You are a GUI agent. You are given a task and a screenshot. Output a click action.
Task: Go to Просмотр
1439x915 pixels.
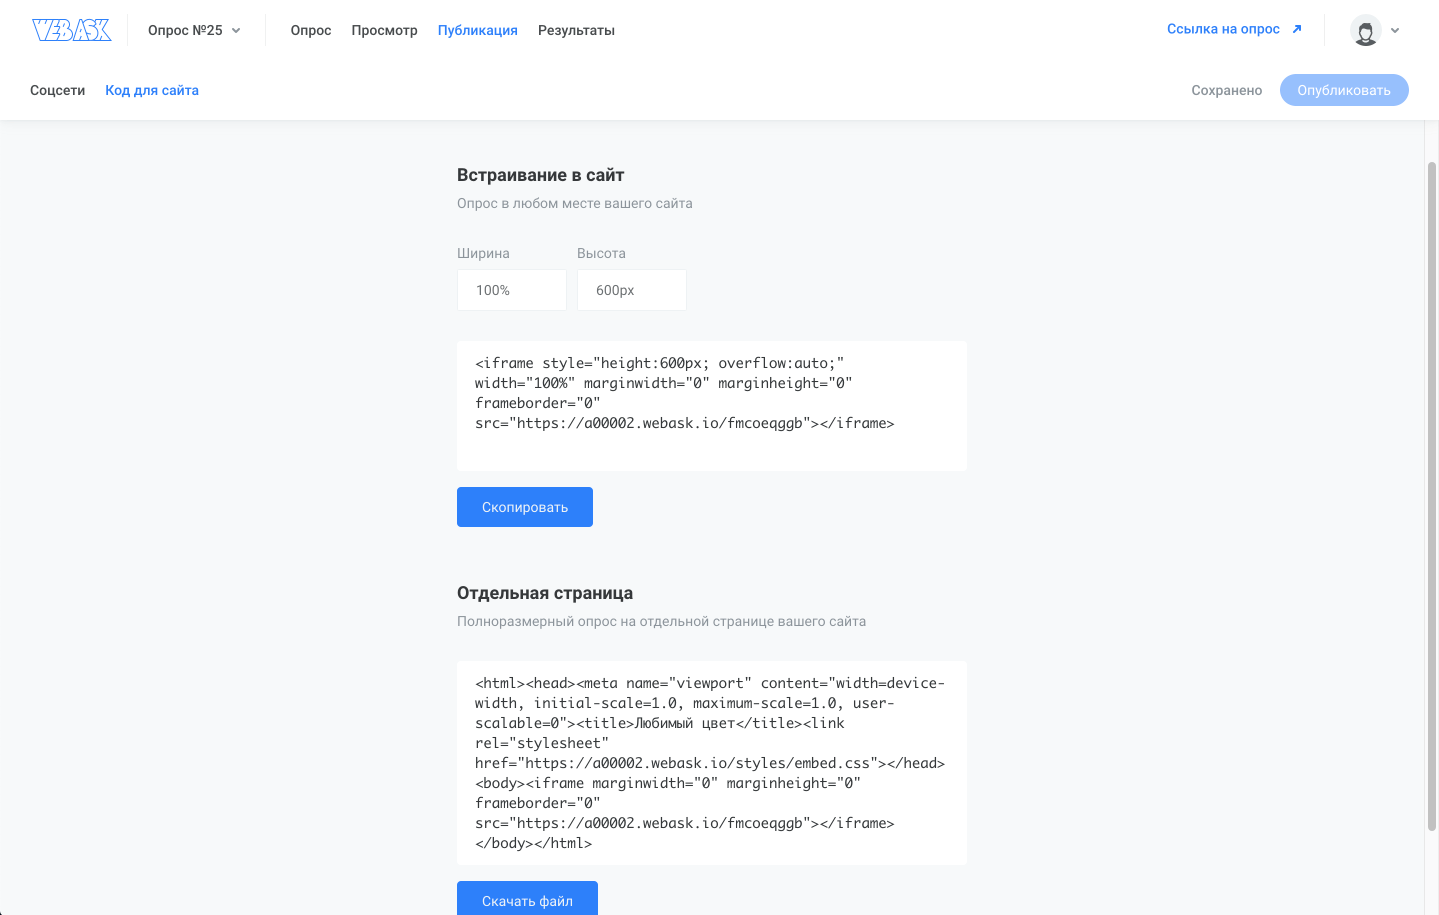(x=384, y=30)
